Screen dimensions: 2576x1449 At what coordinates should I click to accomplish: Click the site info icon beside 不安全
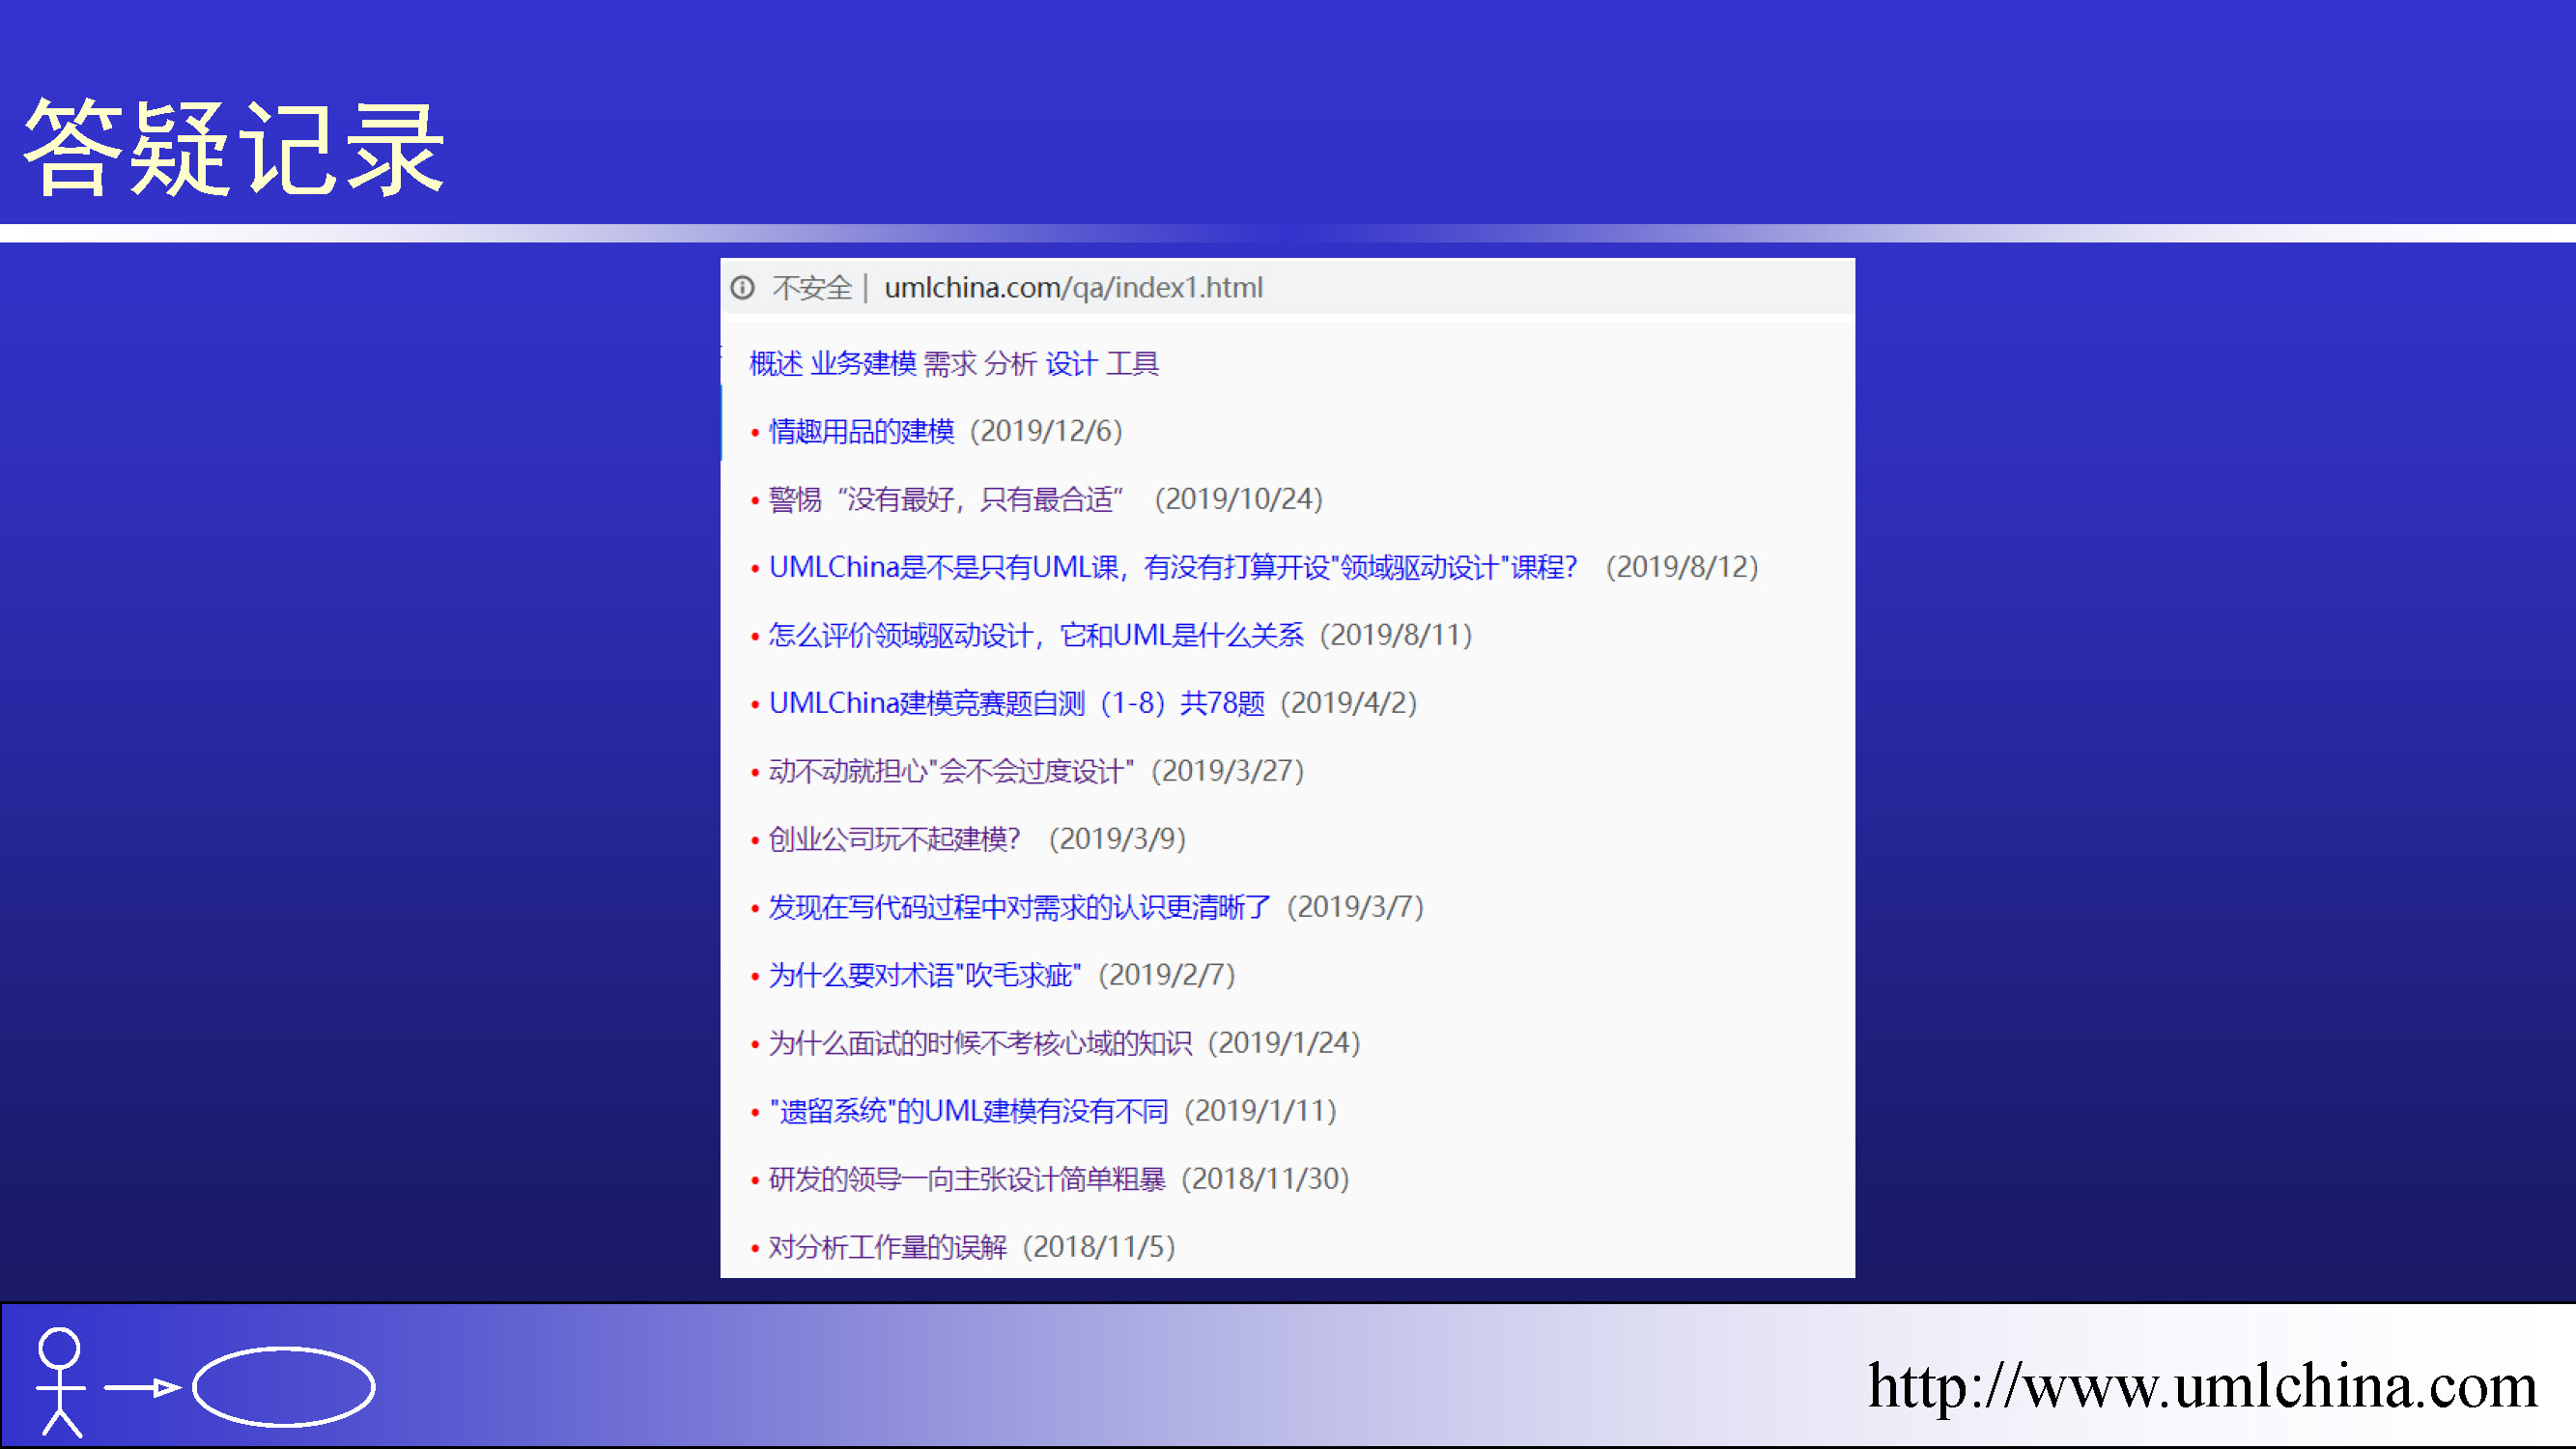point(742,288)
